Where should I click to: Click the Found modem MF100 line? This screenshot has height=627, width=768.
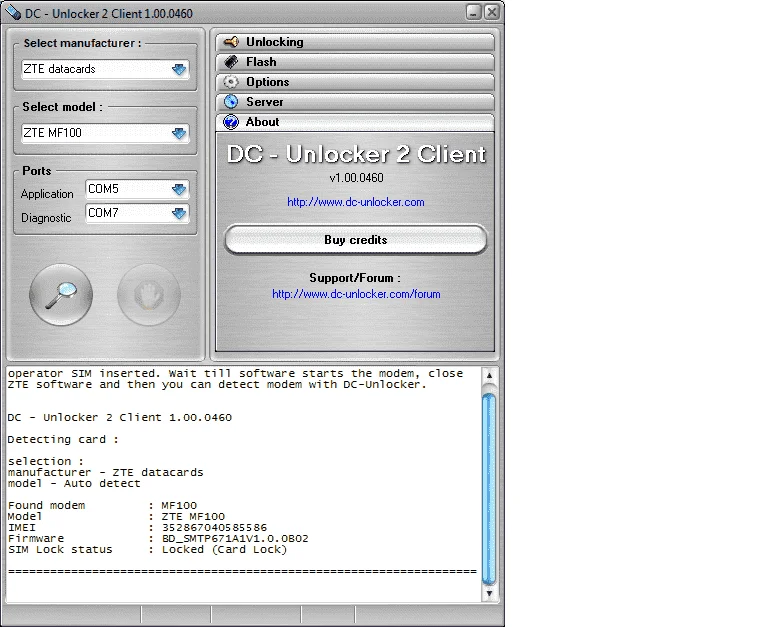coord(102,506)
